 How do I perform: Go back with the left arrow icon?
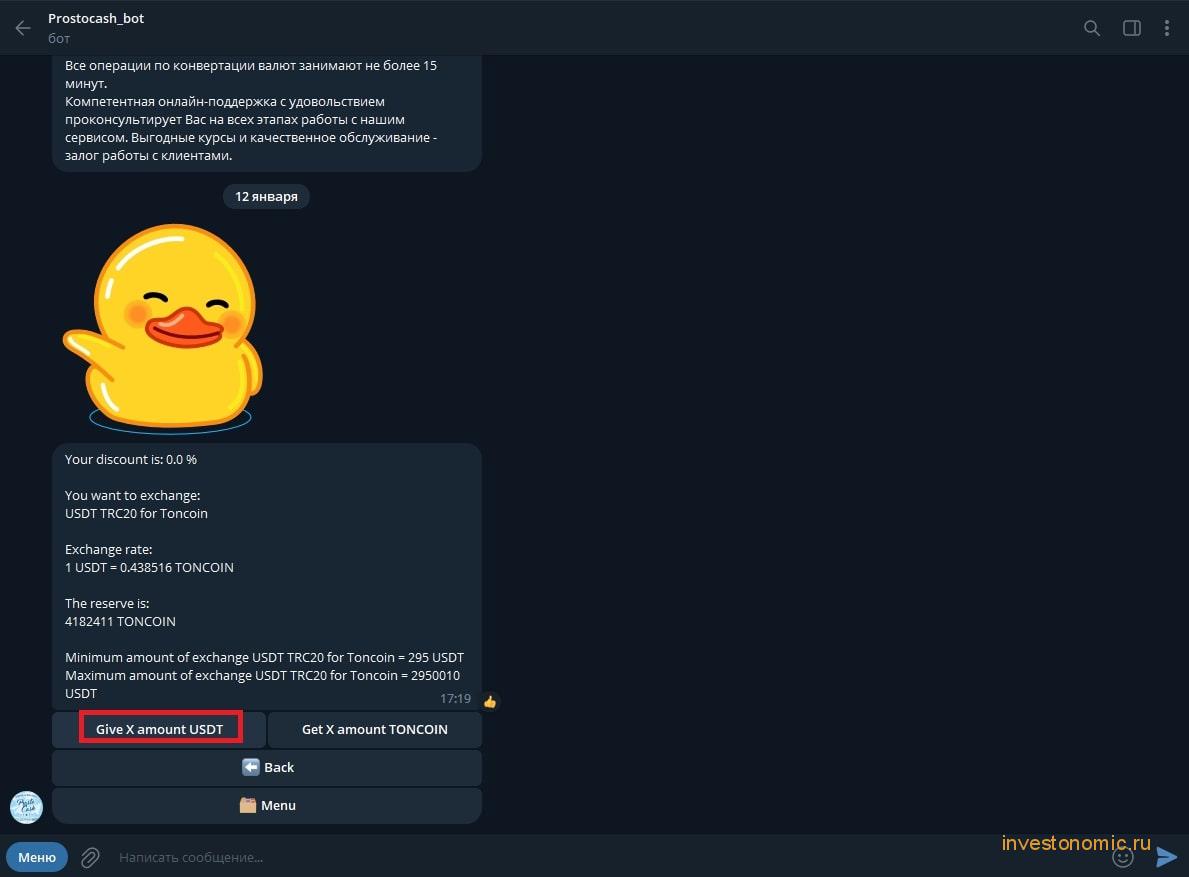click(x=23, y=28)
